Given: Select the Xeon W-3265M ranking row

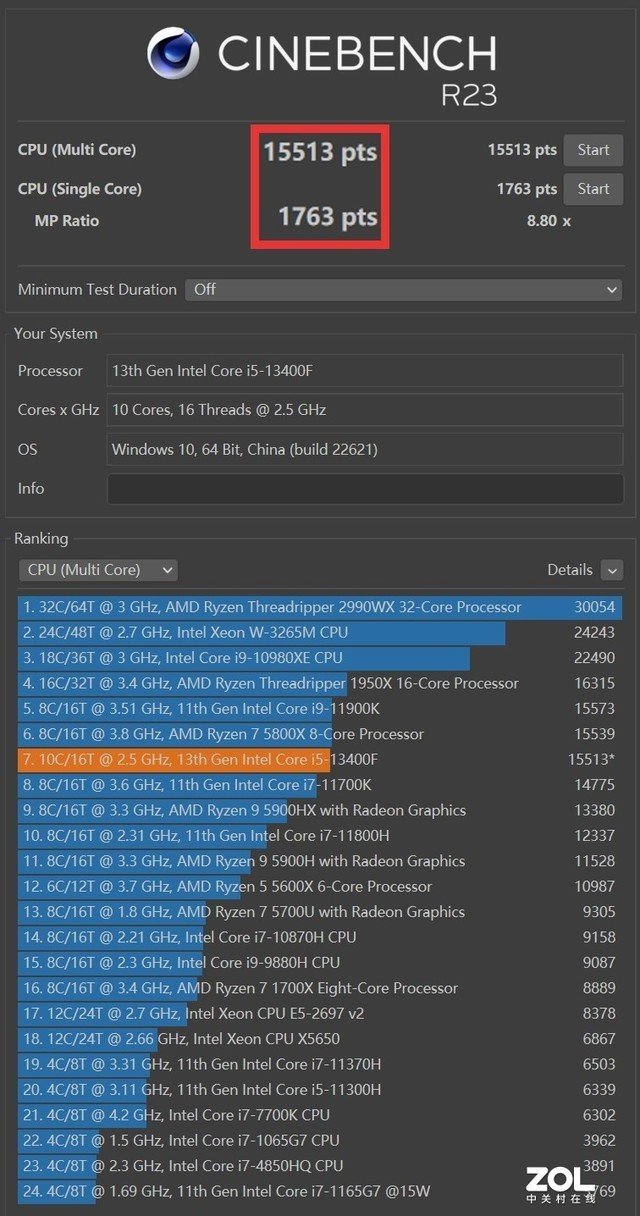Looking at the screenshot, I should (x=320, y=632).
